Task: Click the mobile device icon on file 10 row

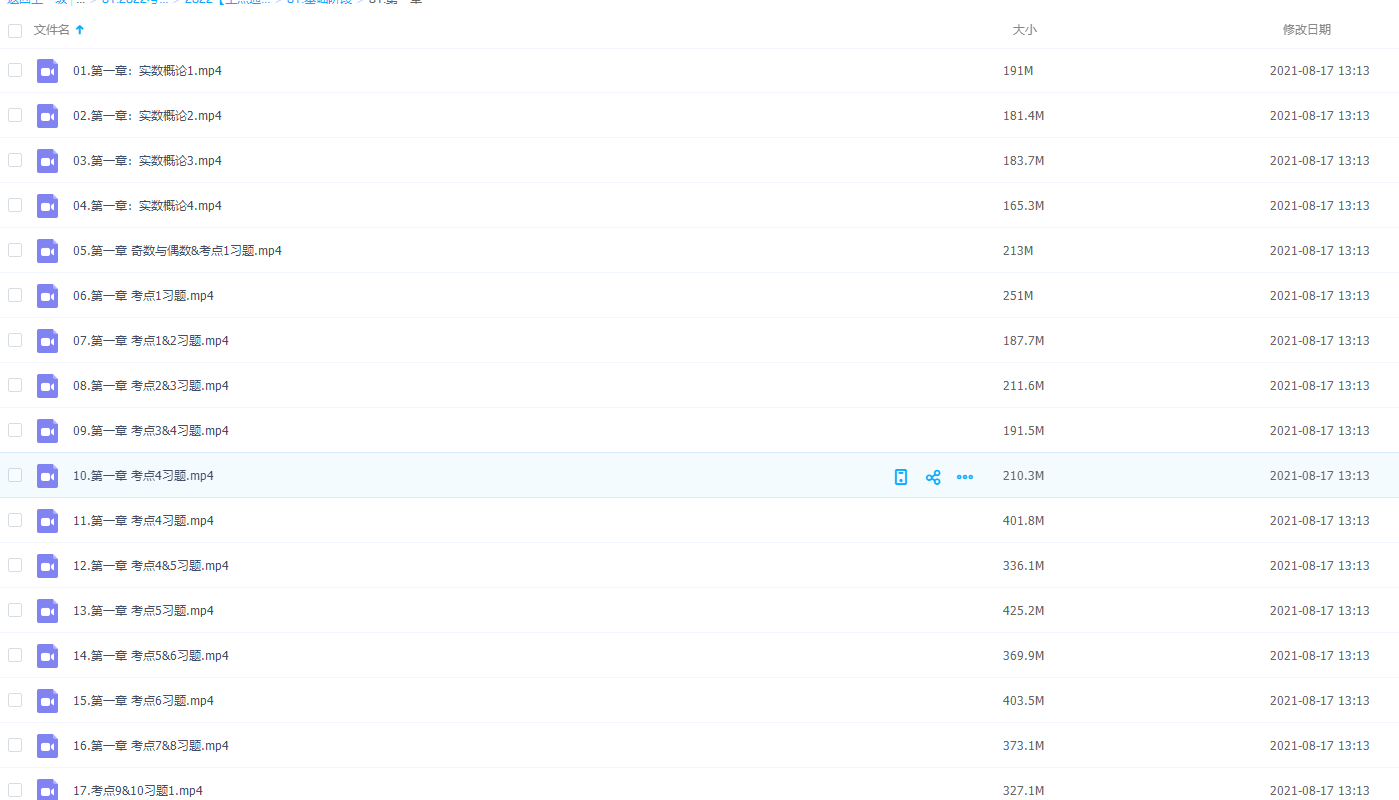Action: [x=901, y=477]
